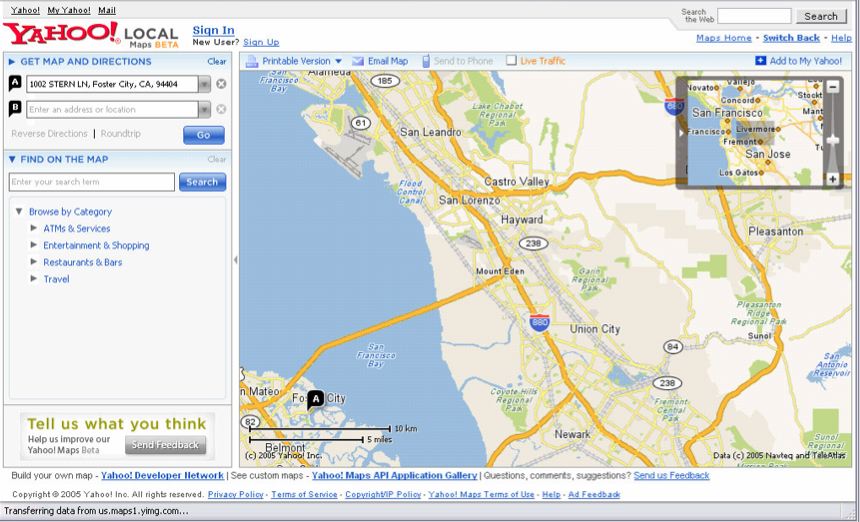Zoom in with the plus button on mini map
The height and width of the screenshot is (522, 860).
(x=833, y=179)
